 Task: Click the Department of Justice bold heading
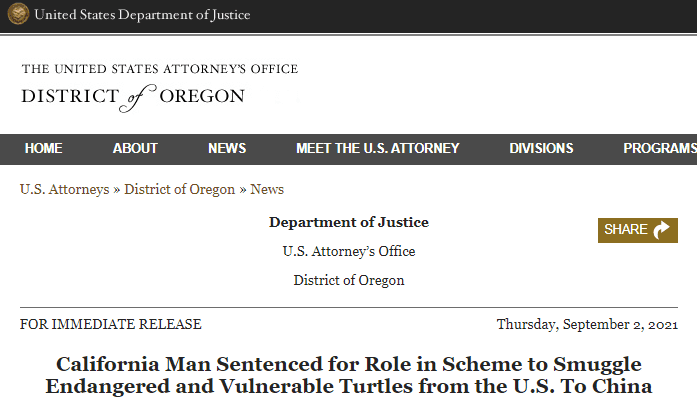[x=349, y=222]
